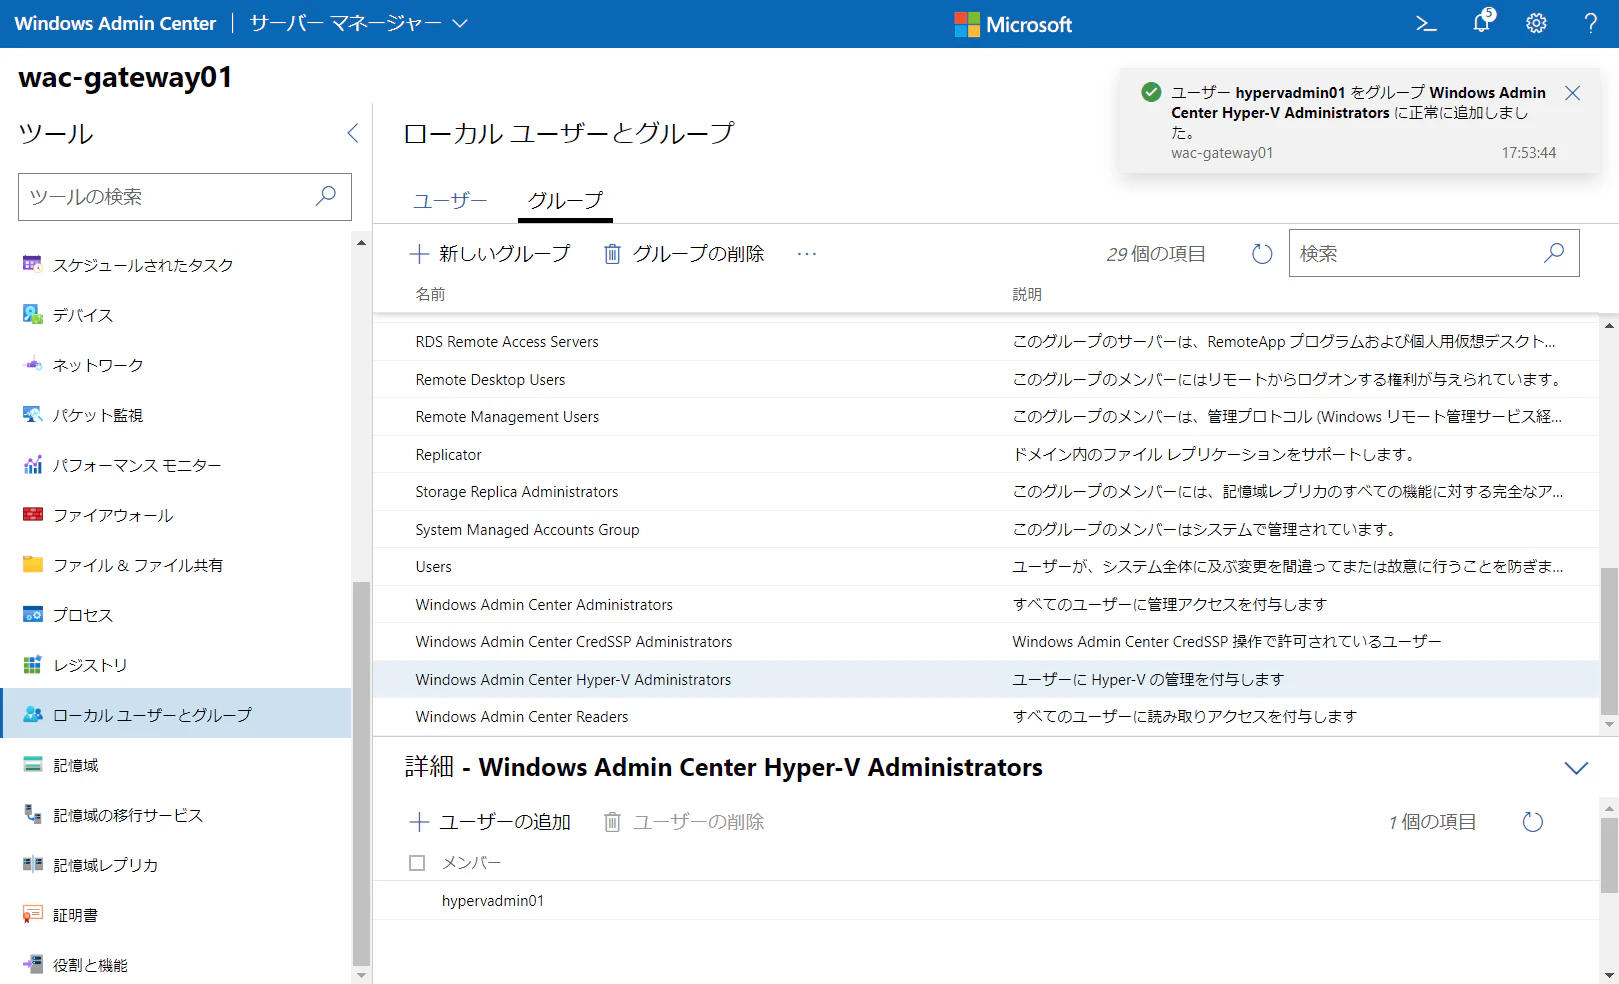The image size is (1619, 984).
Task: Refresh the groups list
Action: pos(1262,254)
